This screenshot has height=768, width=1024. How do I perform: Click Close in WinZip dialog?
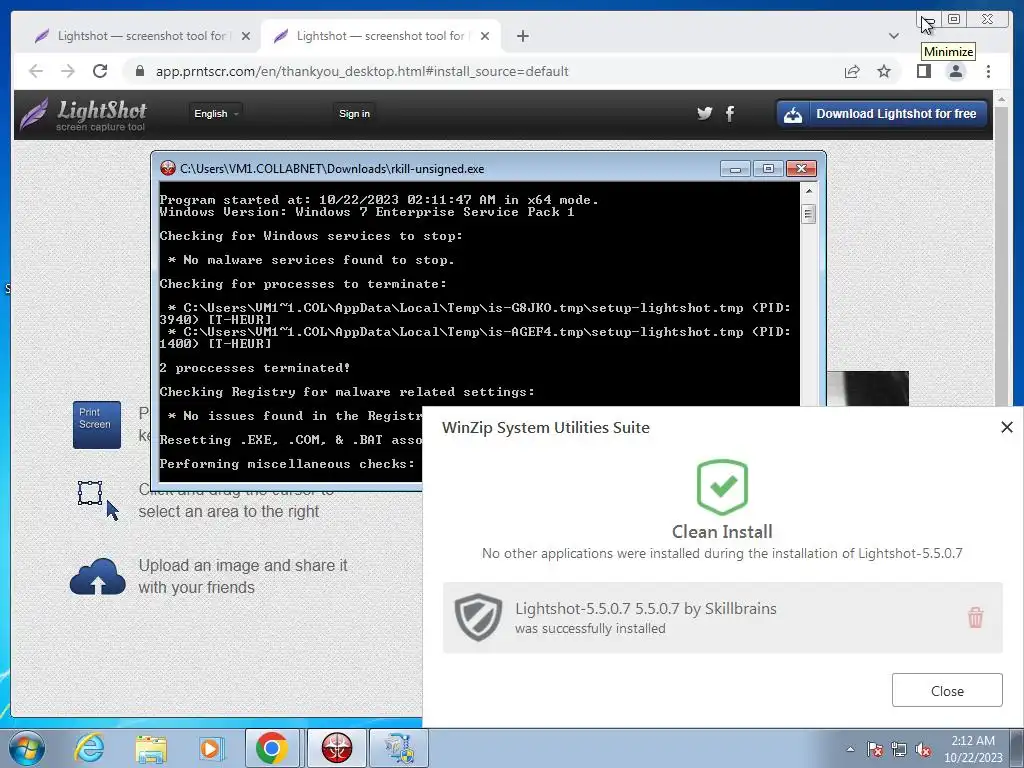tap(947, 690)
